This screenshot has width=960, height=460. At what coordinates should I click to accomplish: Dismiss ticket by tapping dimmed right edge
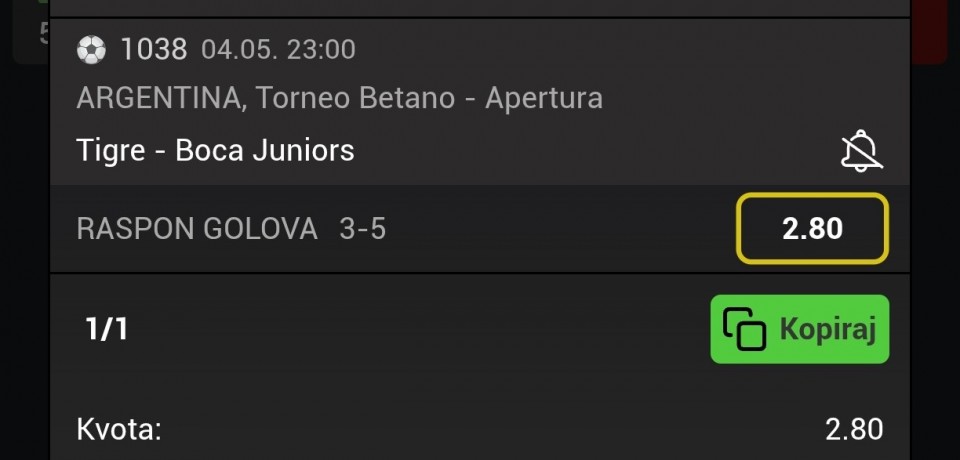pyautogui.click(x=935, y=257)
